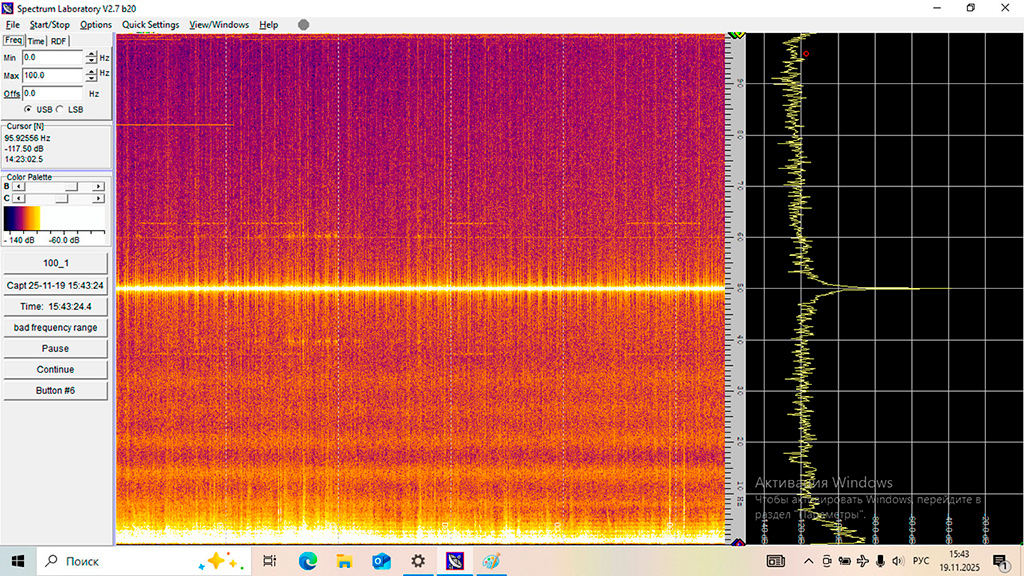The width and height of the screenshot is (1024, 576).
Task: Open File Explorer from the taskbar
Action: coord(344,561)
